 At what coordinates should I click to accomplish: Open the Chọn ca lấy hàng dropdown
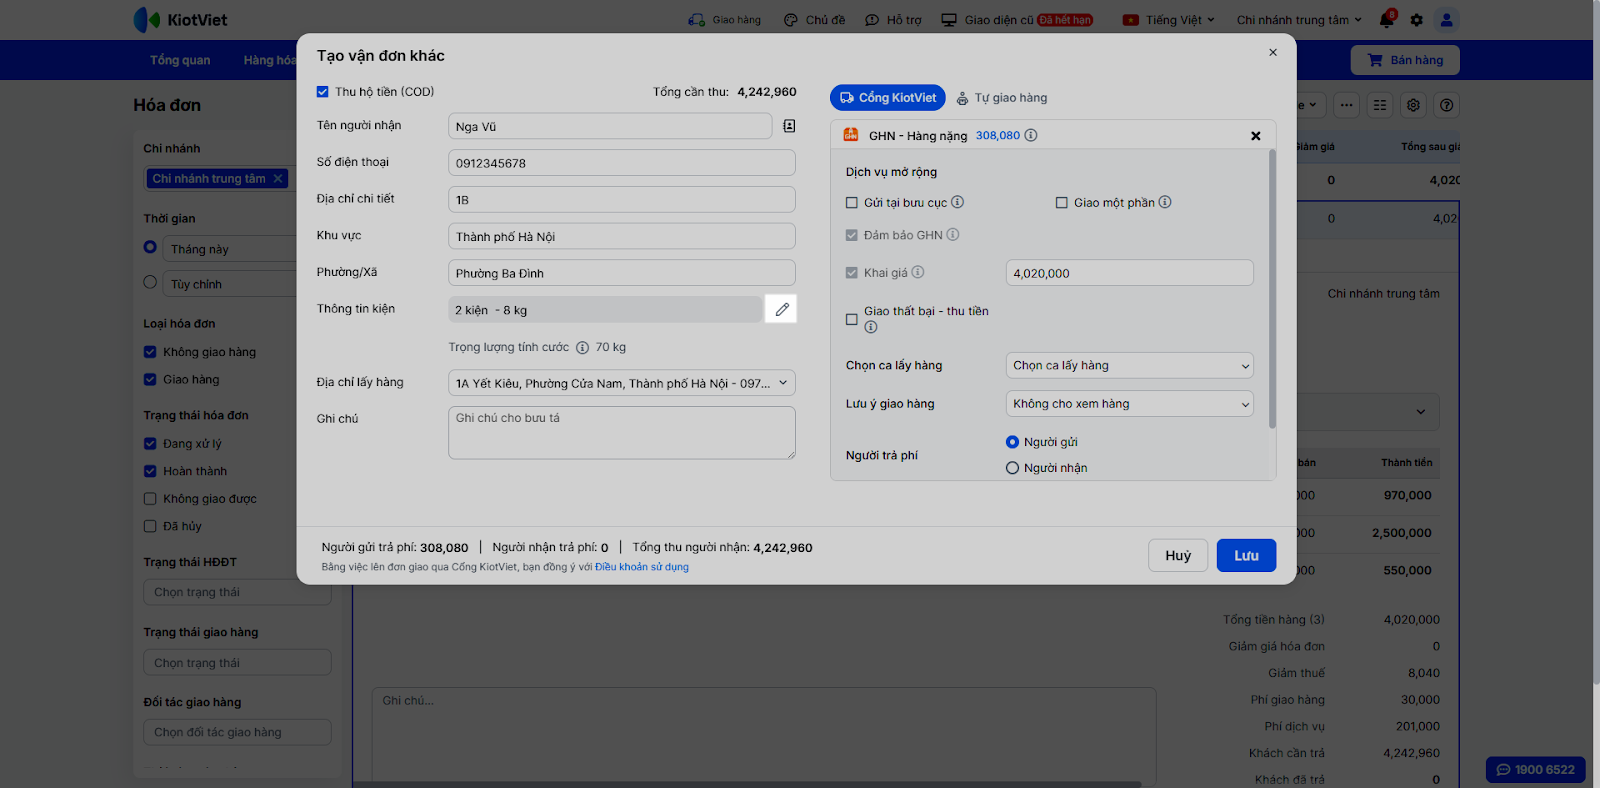[1129, 366]
